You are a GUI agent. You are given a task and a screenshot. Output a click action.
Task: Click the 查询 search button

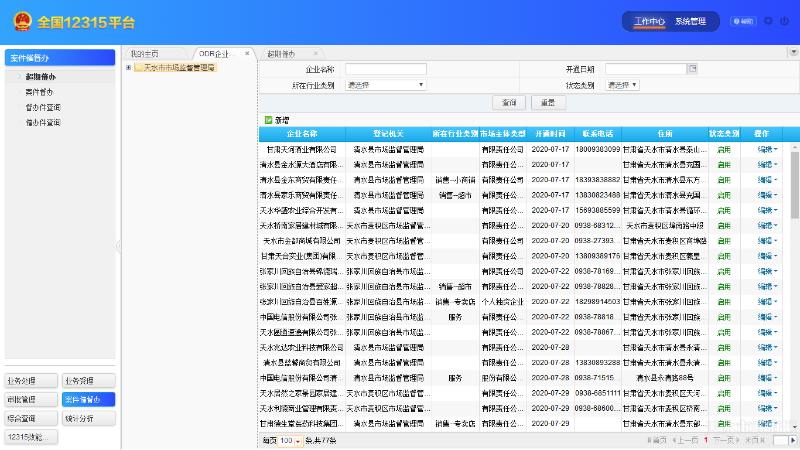[x=509, y=103]
